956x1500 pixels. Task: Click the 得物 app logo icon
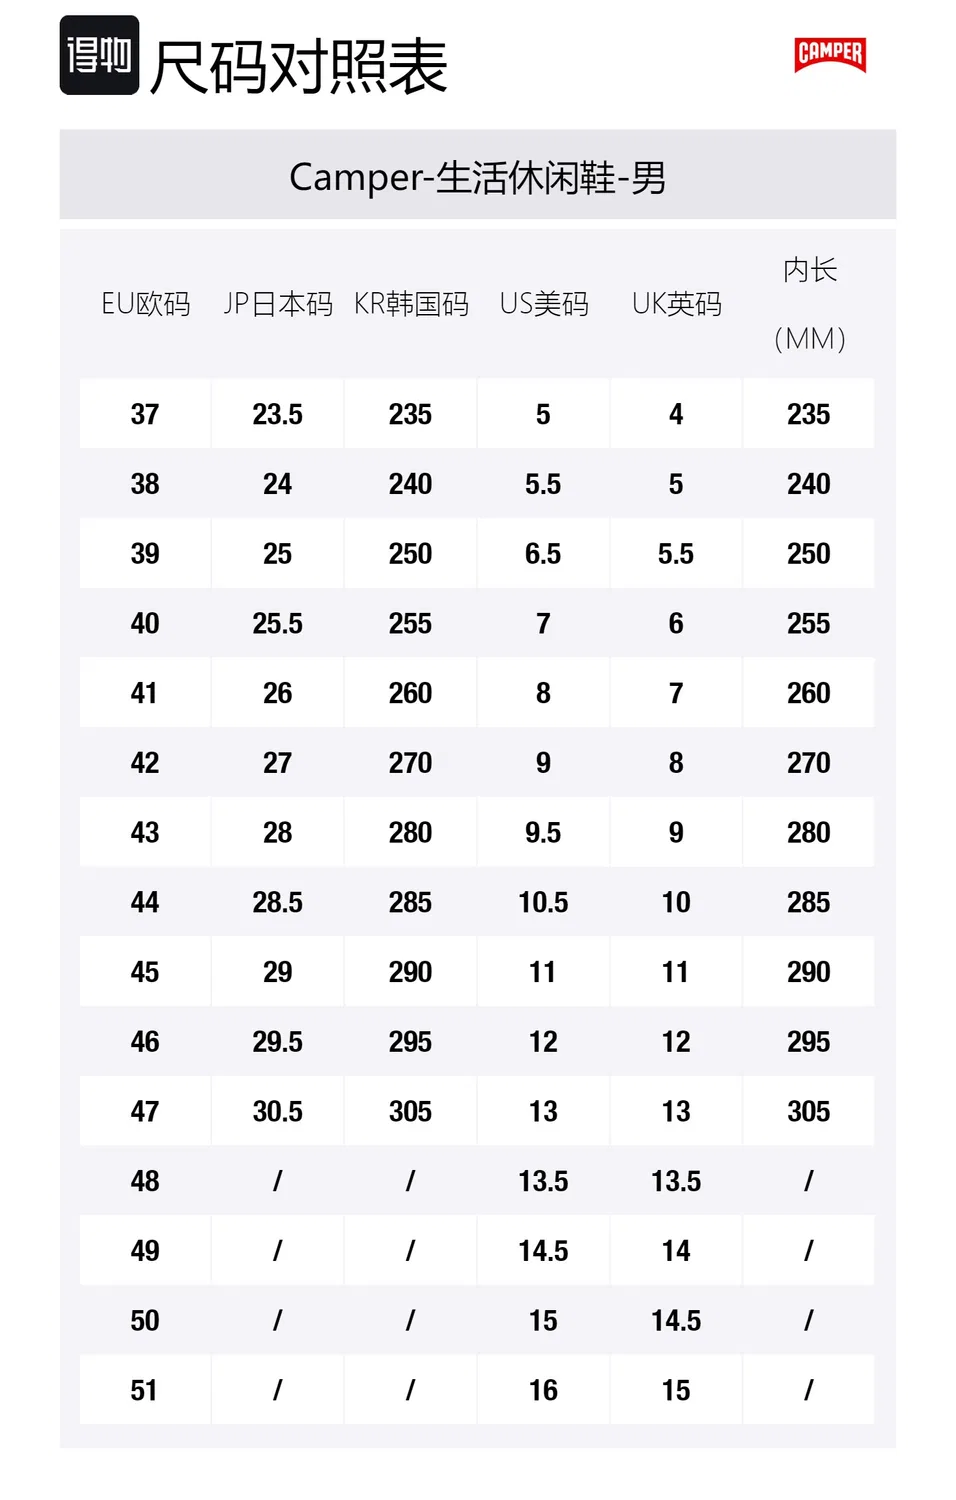[99, 55]
